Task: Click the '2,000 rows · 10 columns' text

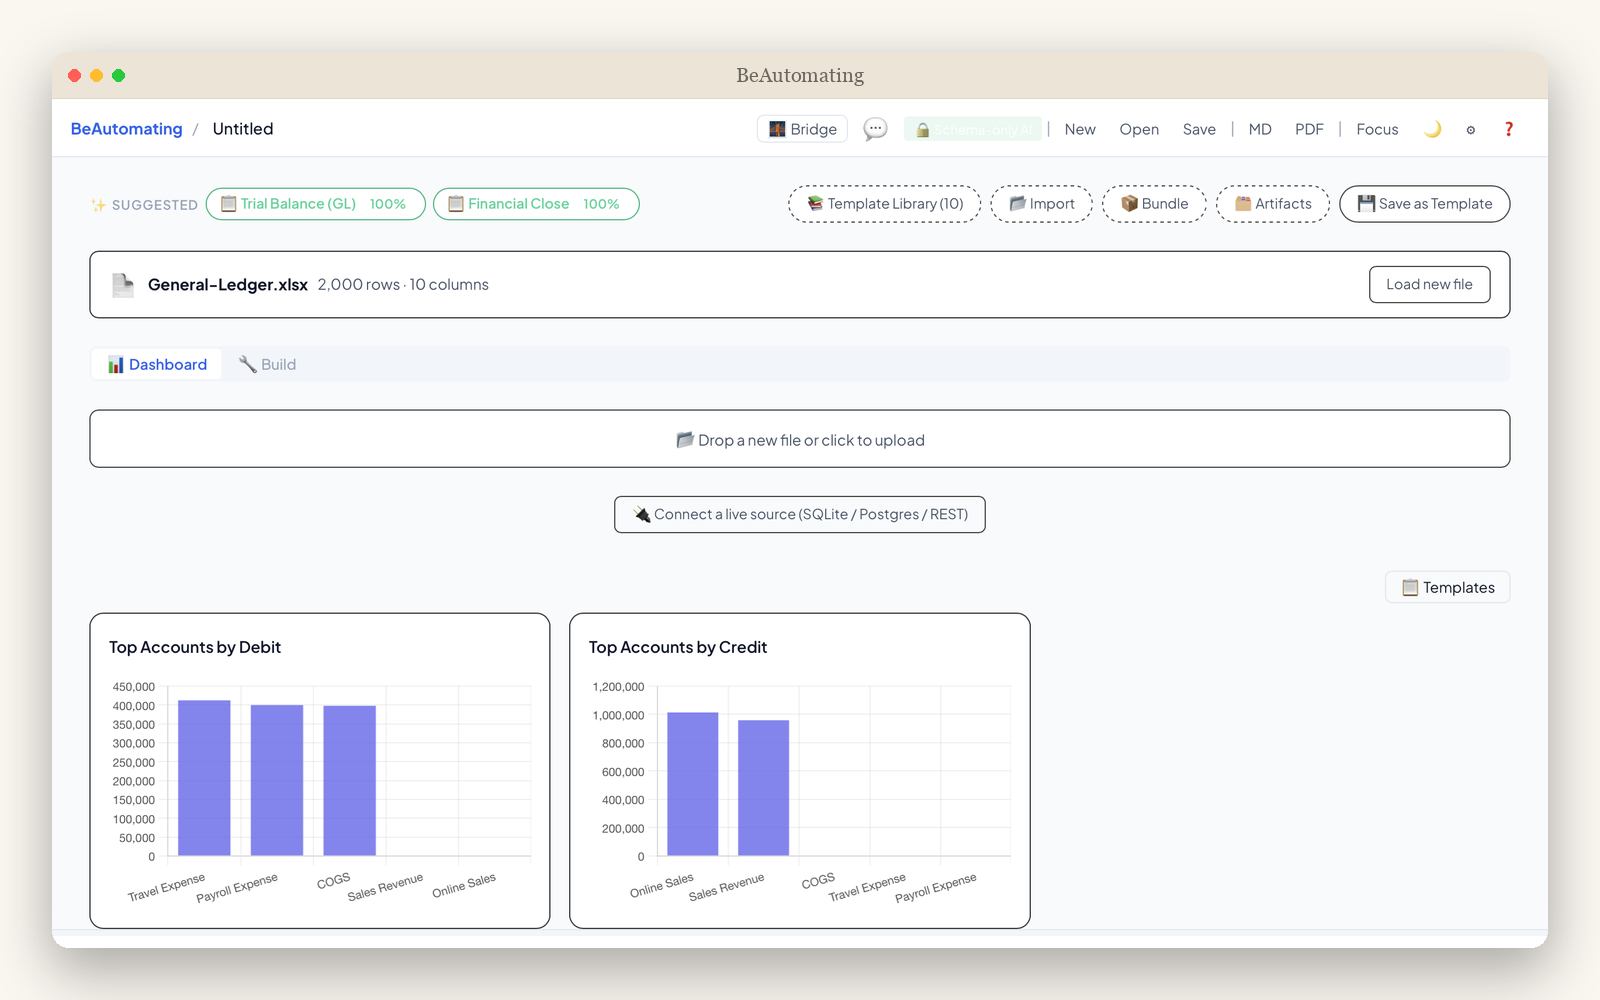Action: pyautogui.click(x=403, y=285)
